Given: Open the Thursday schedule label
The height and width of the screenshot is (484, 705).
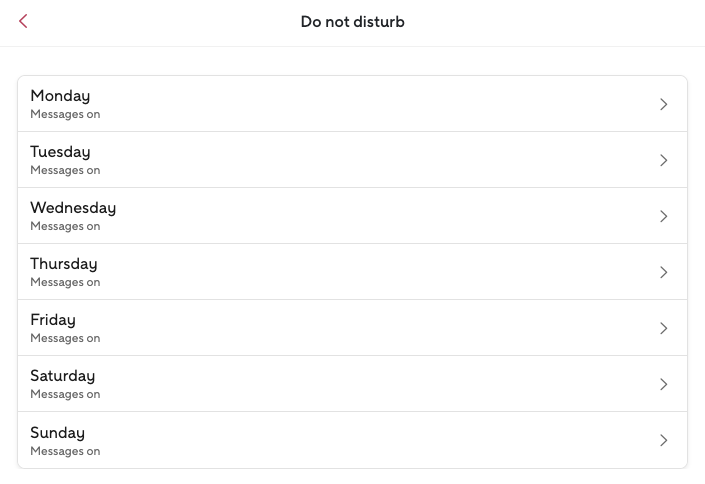Looking at the screenshot, I should pyautogui.click(x=64, y=264).
